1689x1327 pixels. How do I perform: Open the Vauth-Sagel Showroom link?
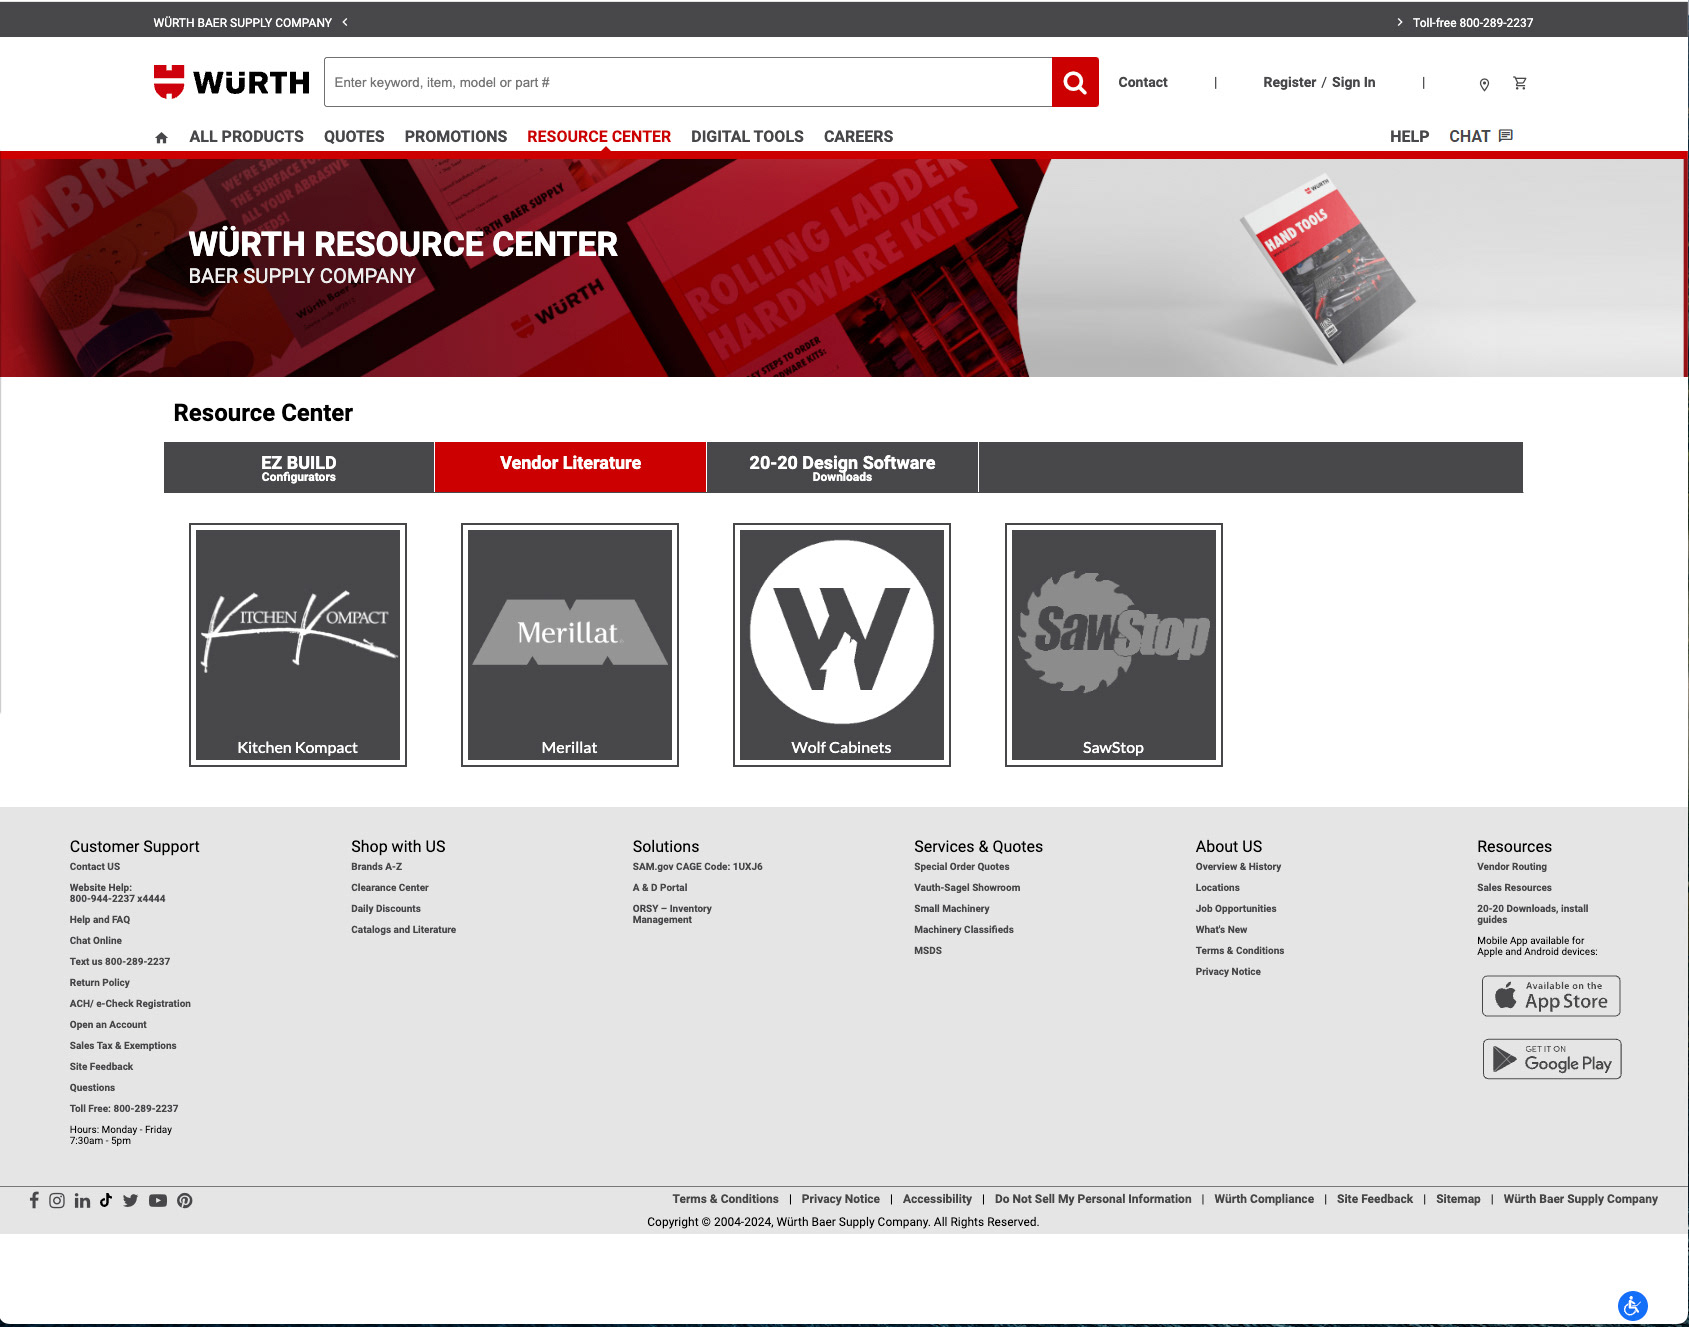(967, 888)
